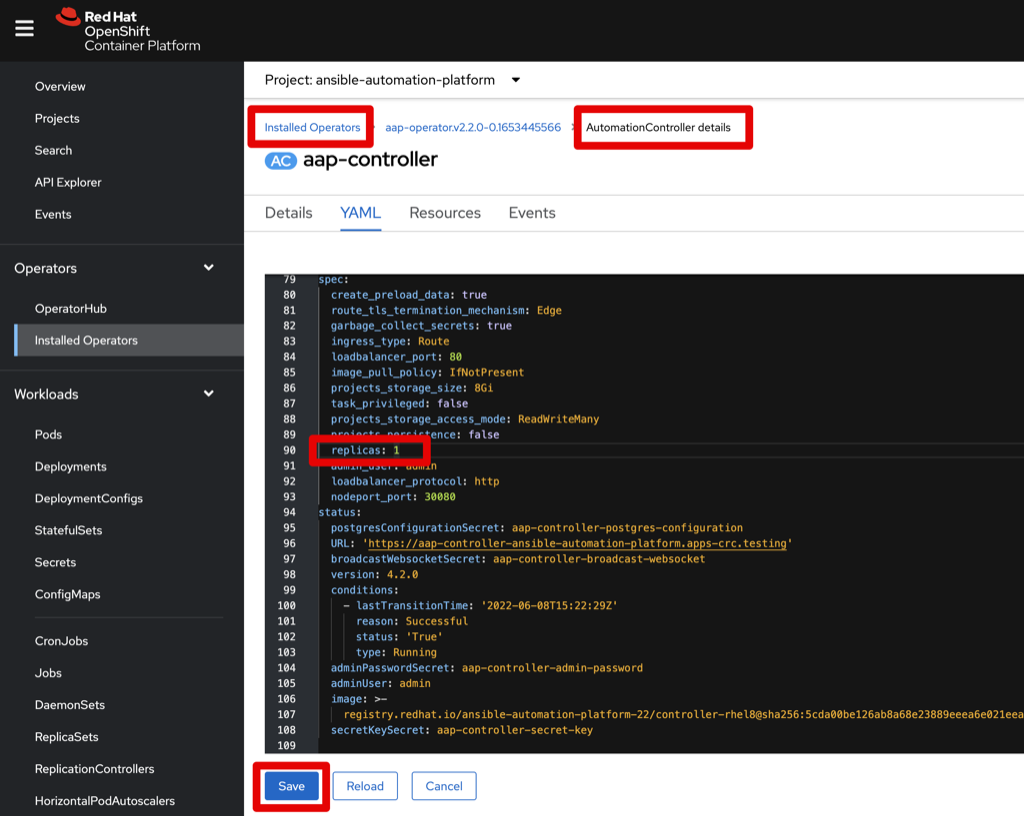The image size is (1024, 816).
Task: Click the 'adminUser: admin' YAML line
Action: (381, 683)
